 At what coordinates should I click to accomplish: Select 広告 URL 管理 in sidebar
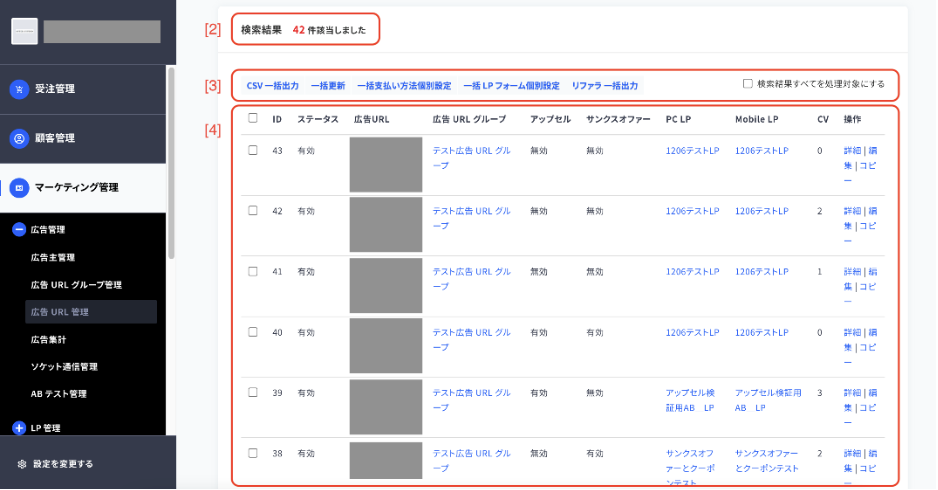tap(91, 312)
